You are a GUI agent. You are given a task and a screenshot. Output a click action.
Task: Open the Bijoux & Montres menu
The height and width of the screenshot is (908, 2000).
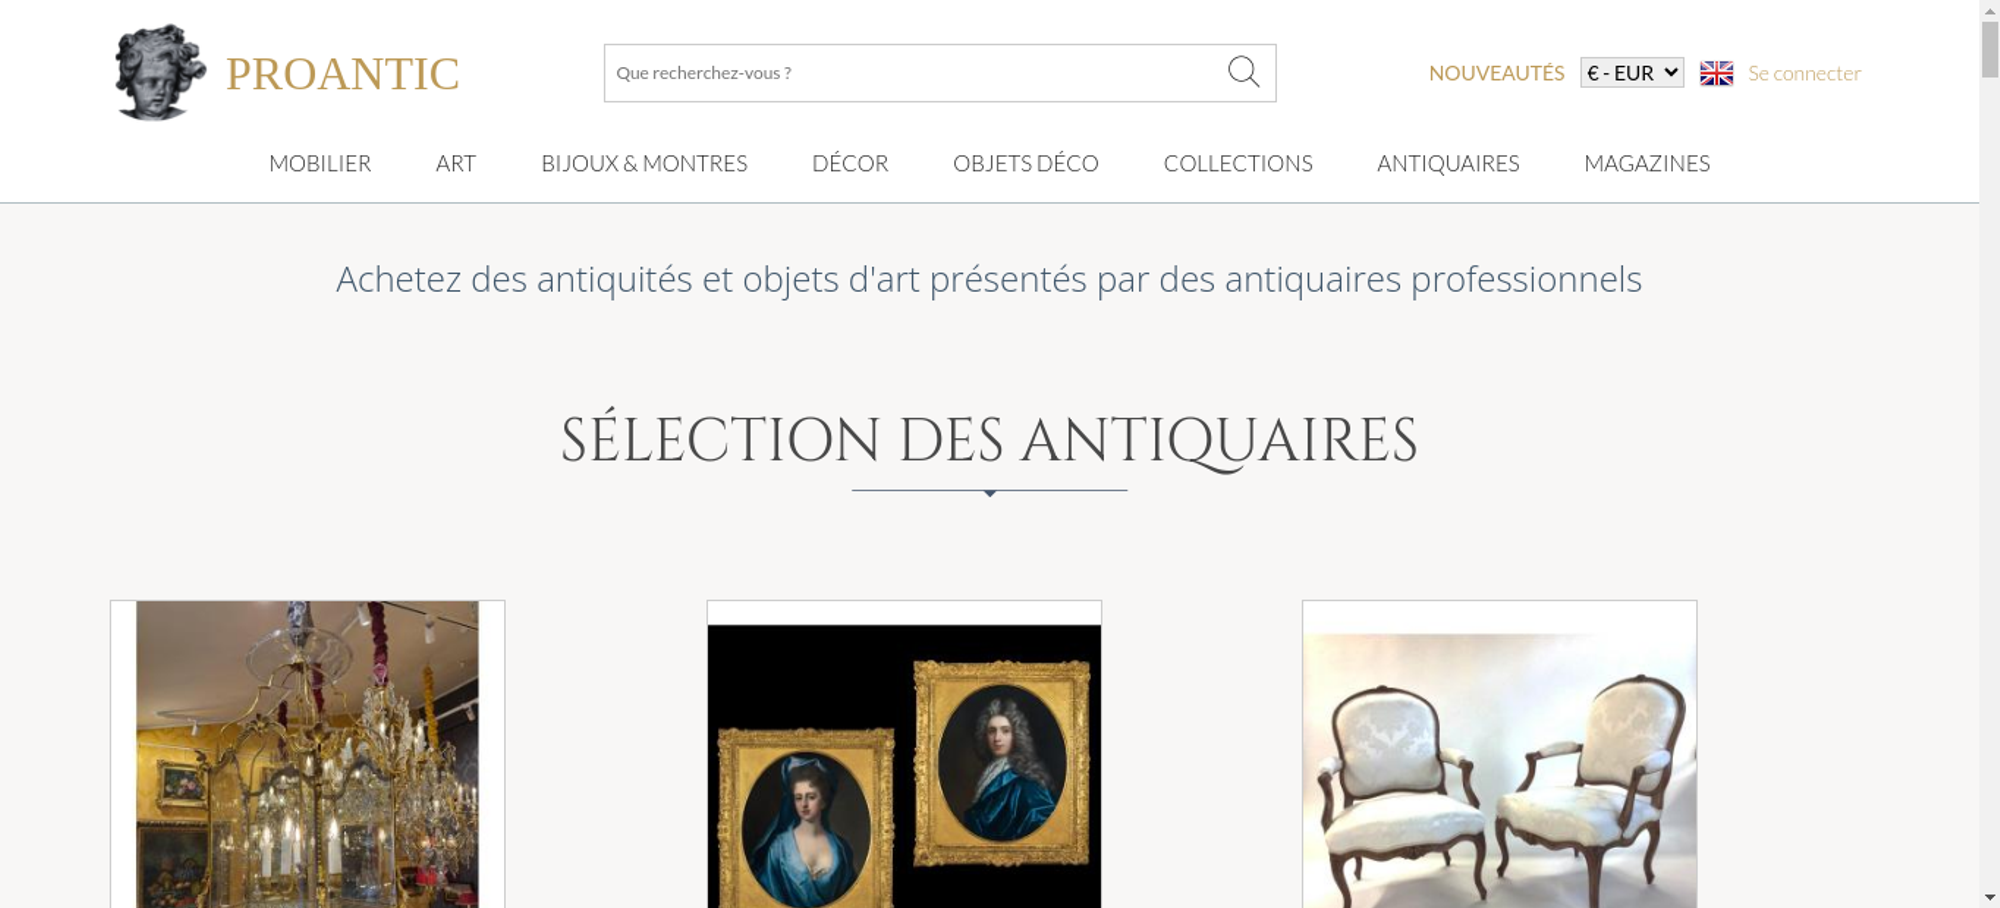click(x=644, y=163)
